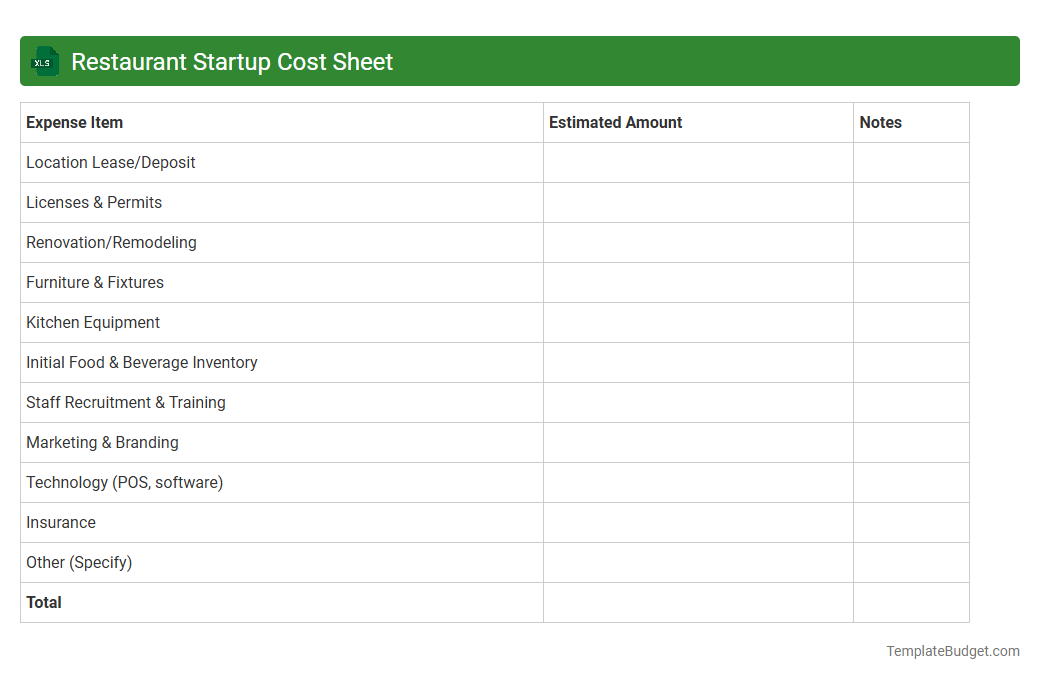The height and width of the screenshot is (680, 1040).
Task: Click the Renovation/Remodeling expense item
Action: pos(111,242)
